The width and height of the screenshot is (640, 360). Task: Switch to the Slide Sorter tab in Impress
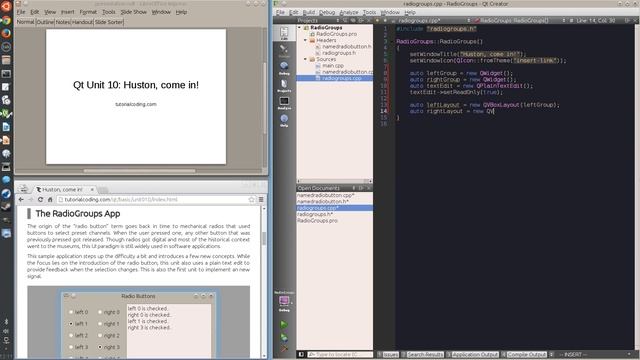[109, 22]
